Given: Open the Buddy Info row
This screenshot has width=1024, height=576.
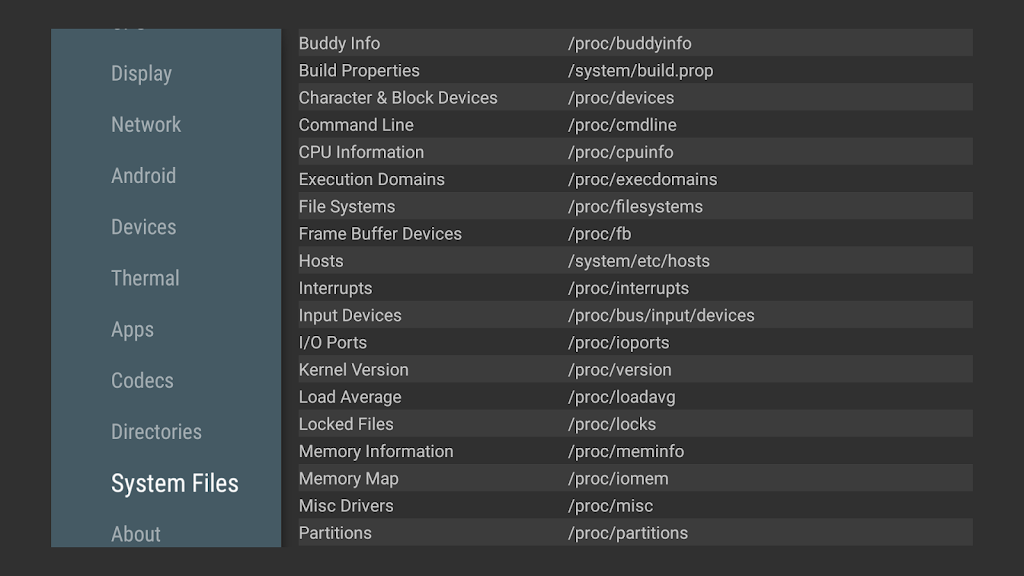Looking at the screenshot, I should [339, 43].
